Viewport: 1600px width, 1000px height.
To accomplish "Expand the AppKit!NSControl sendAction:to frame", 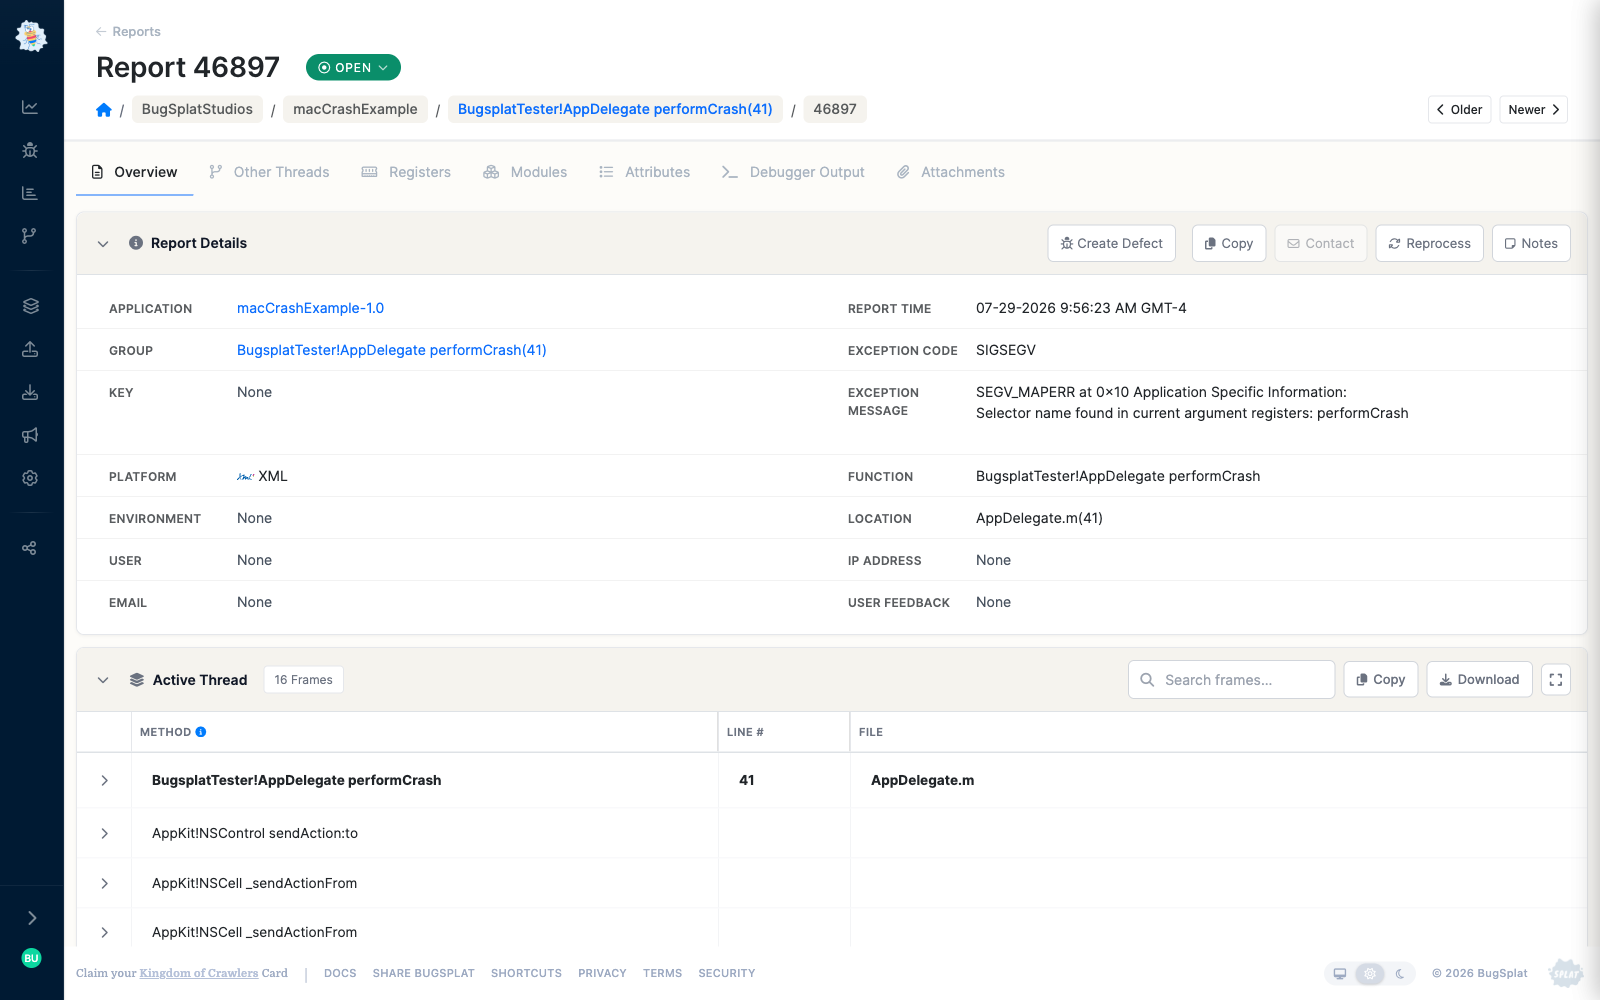I will click(x=104, y=833).
